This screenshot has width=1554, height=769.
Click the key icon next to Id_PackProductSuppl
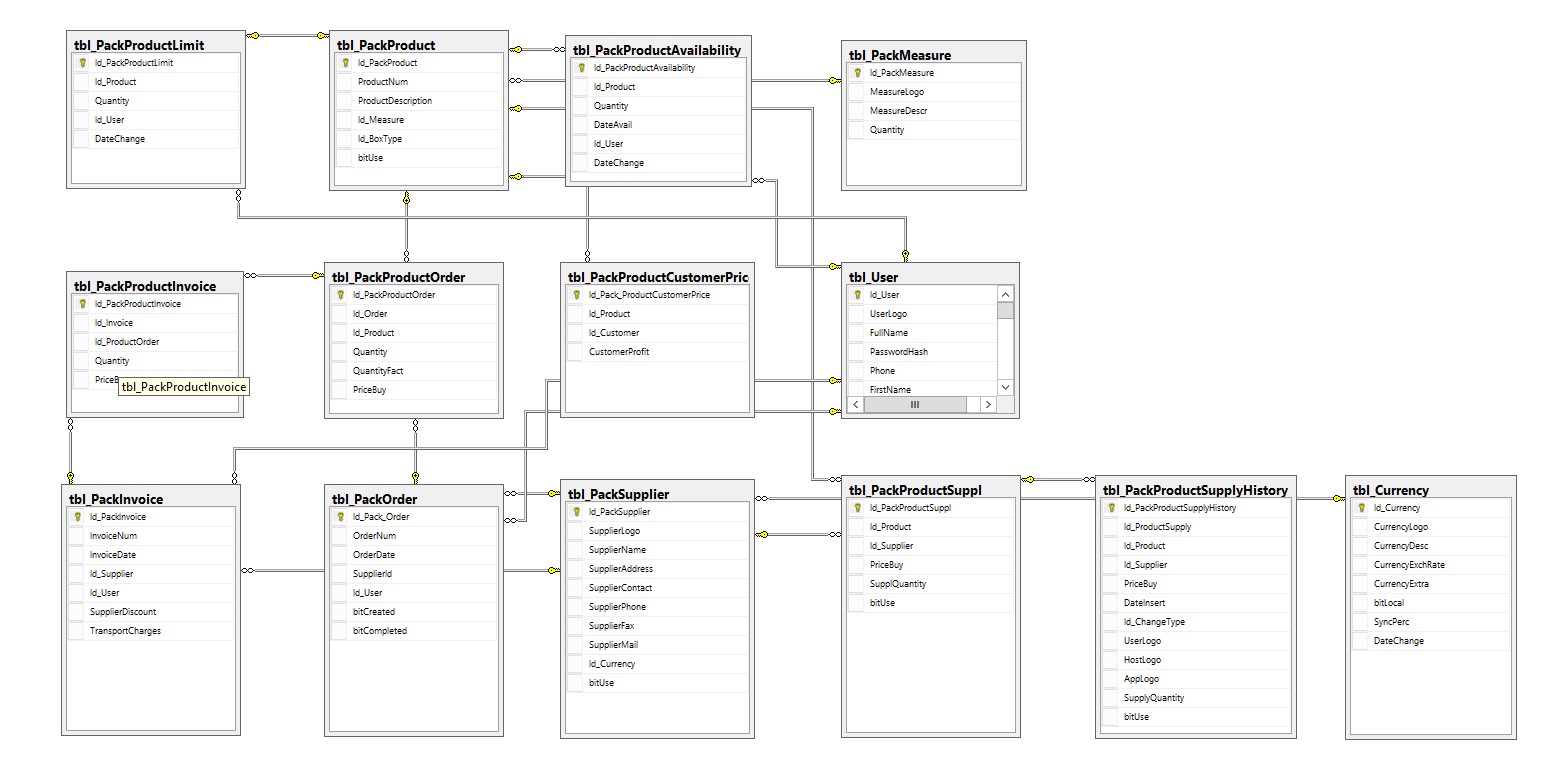[x=856, y=508]
